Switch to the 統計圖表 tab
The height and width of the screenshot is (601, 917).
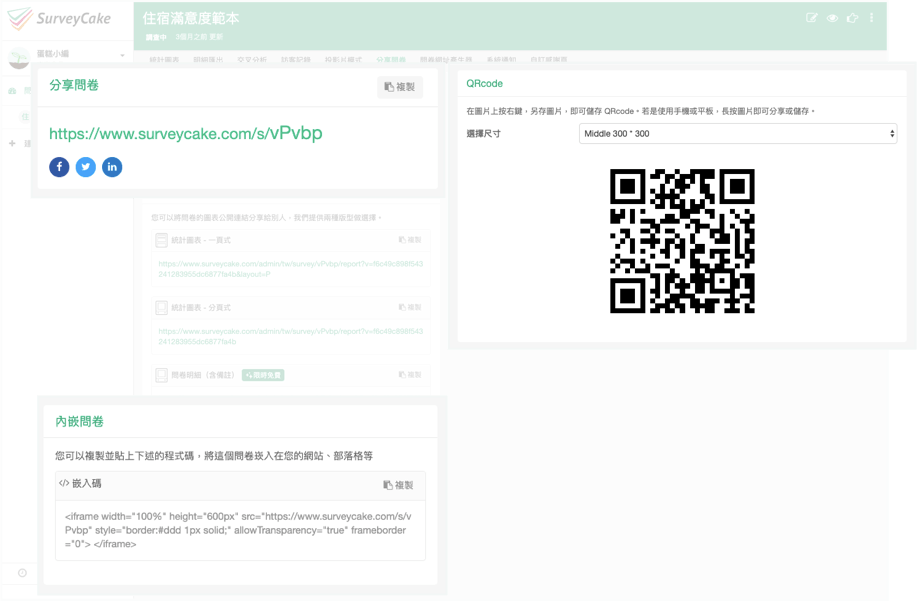coord(164,59)
